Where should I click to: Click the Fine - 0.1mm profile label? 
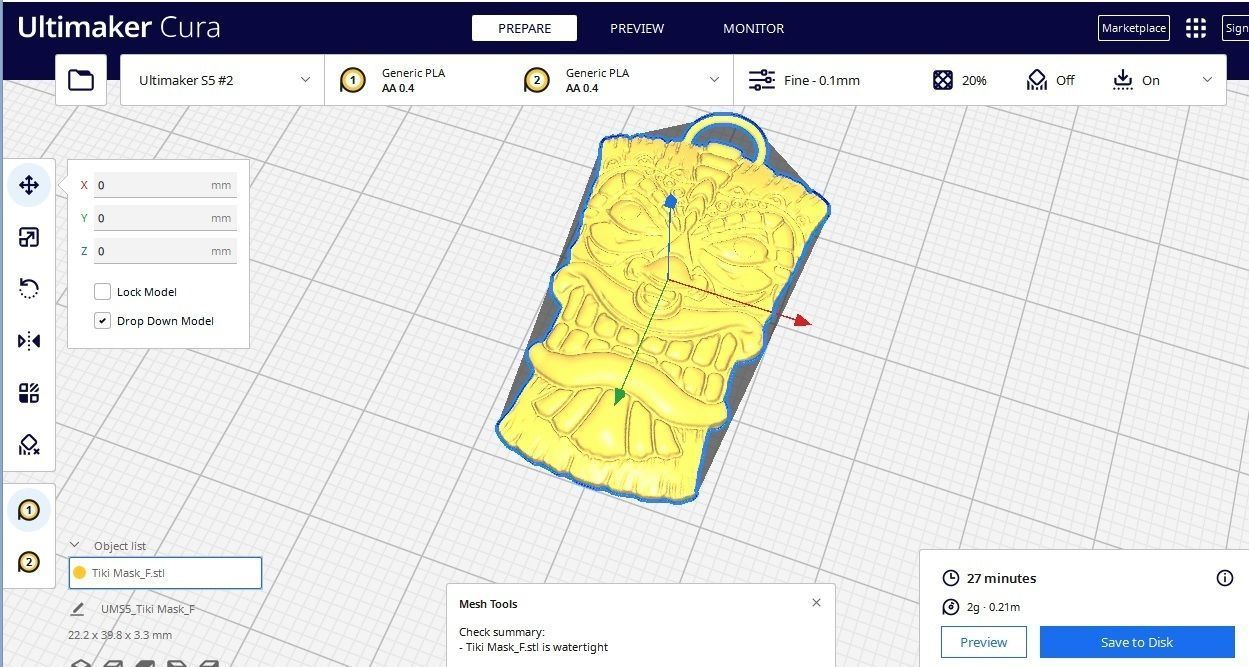pyautogui.click(x=822, y=80)
